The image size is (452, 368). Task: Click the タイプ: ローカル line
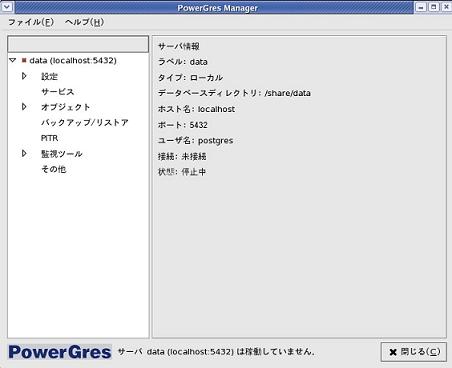[x=190, y=77]
